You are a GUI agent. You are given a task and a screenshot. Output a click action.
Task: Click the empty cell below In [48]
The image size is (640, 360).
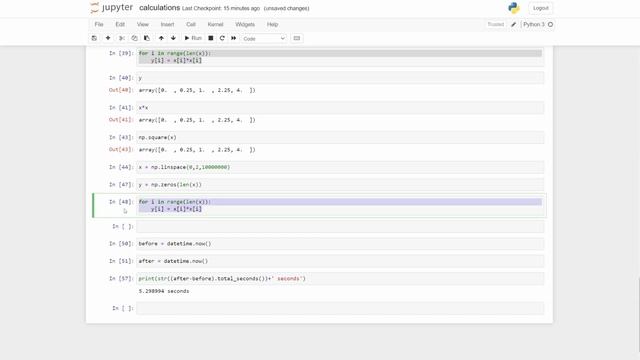(340, 226)
